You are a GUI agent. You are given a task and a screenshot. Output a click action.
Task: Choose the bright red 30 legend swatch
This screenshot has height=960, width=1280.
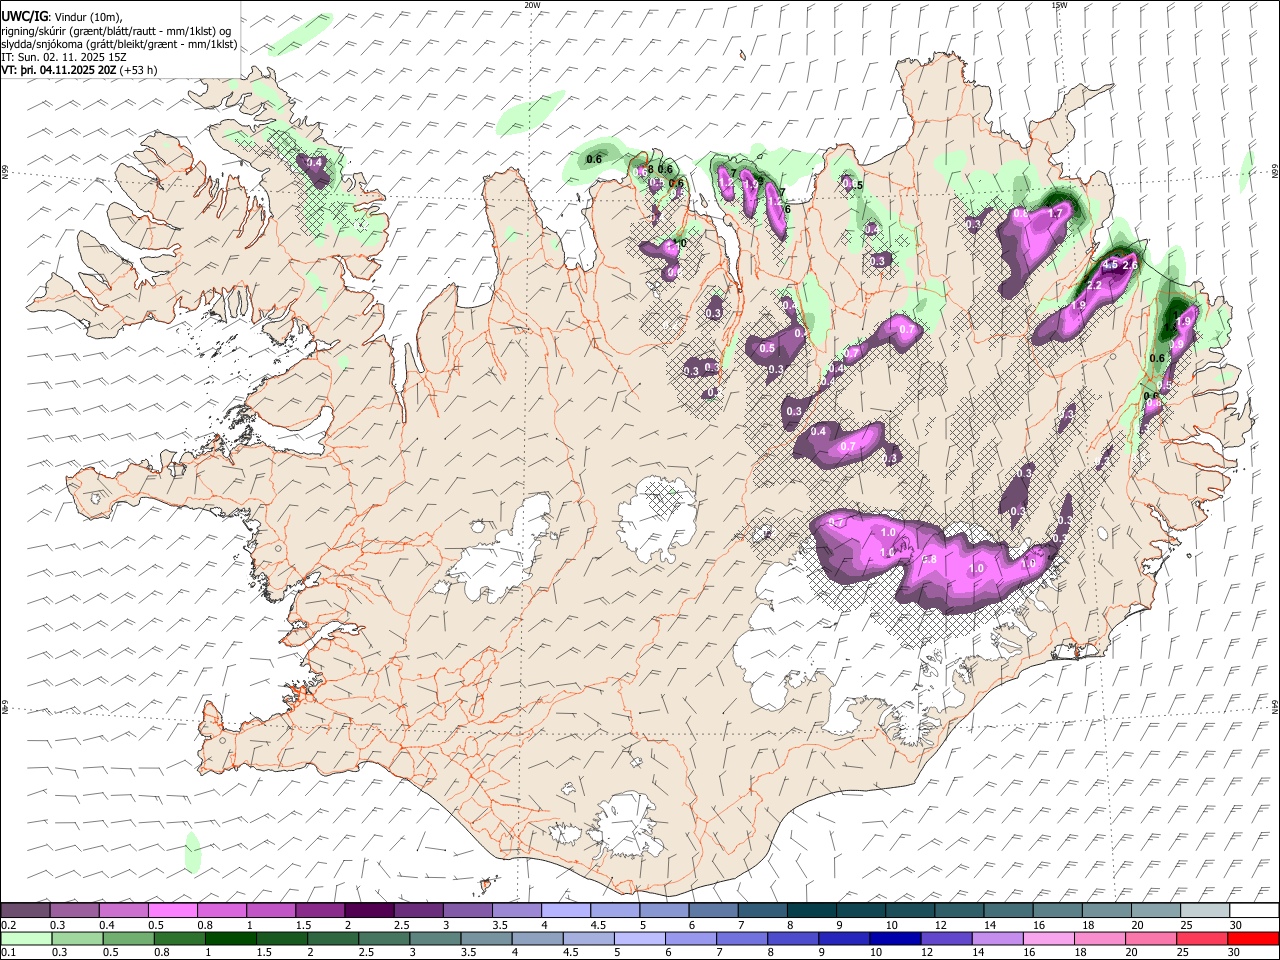(x=1252, y=938)
